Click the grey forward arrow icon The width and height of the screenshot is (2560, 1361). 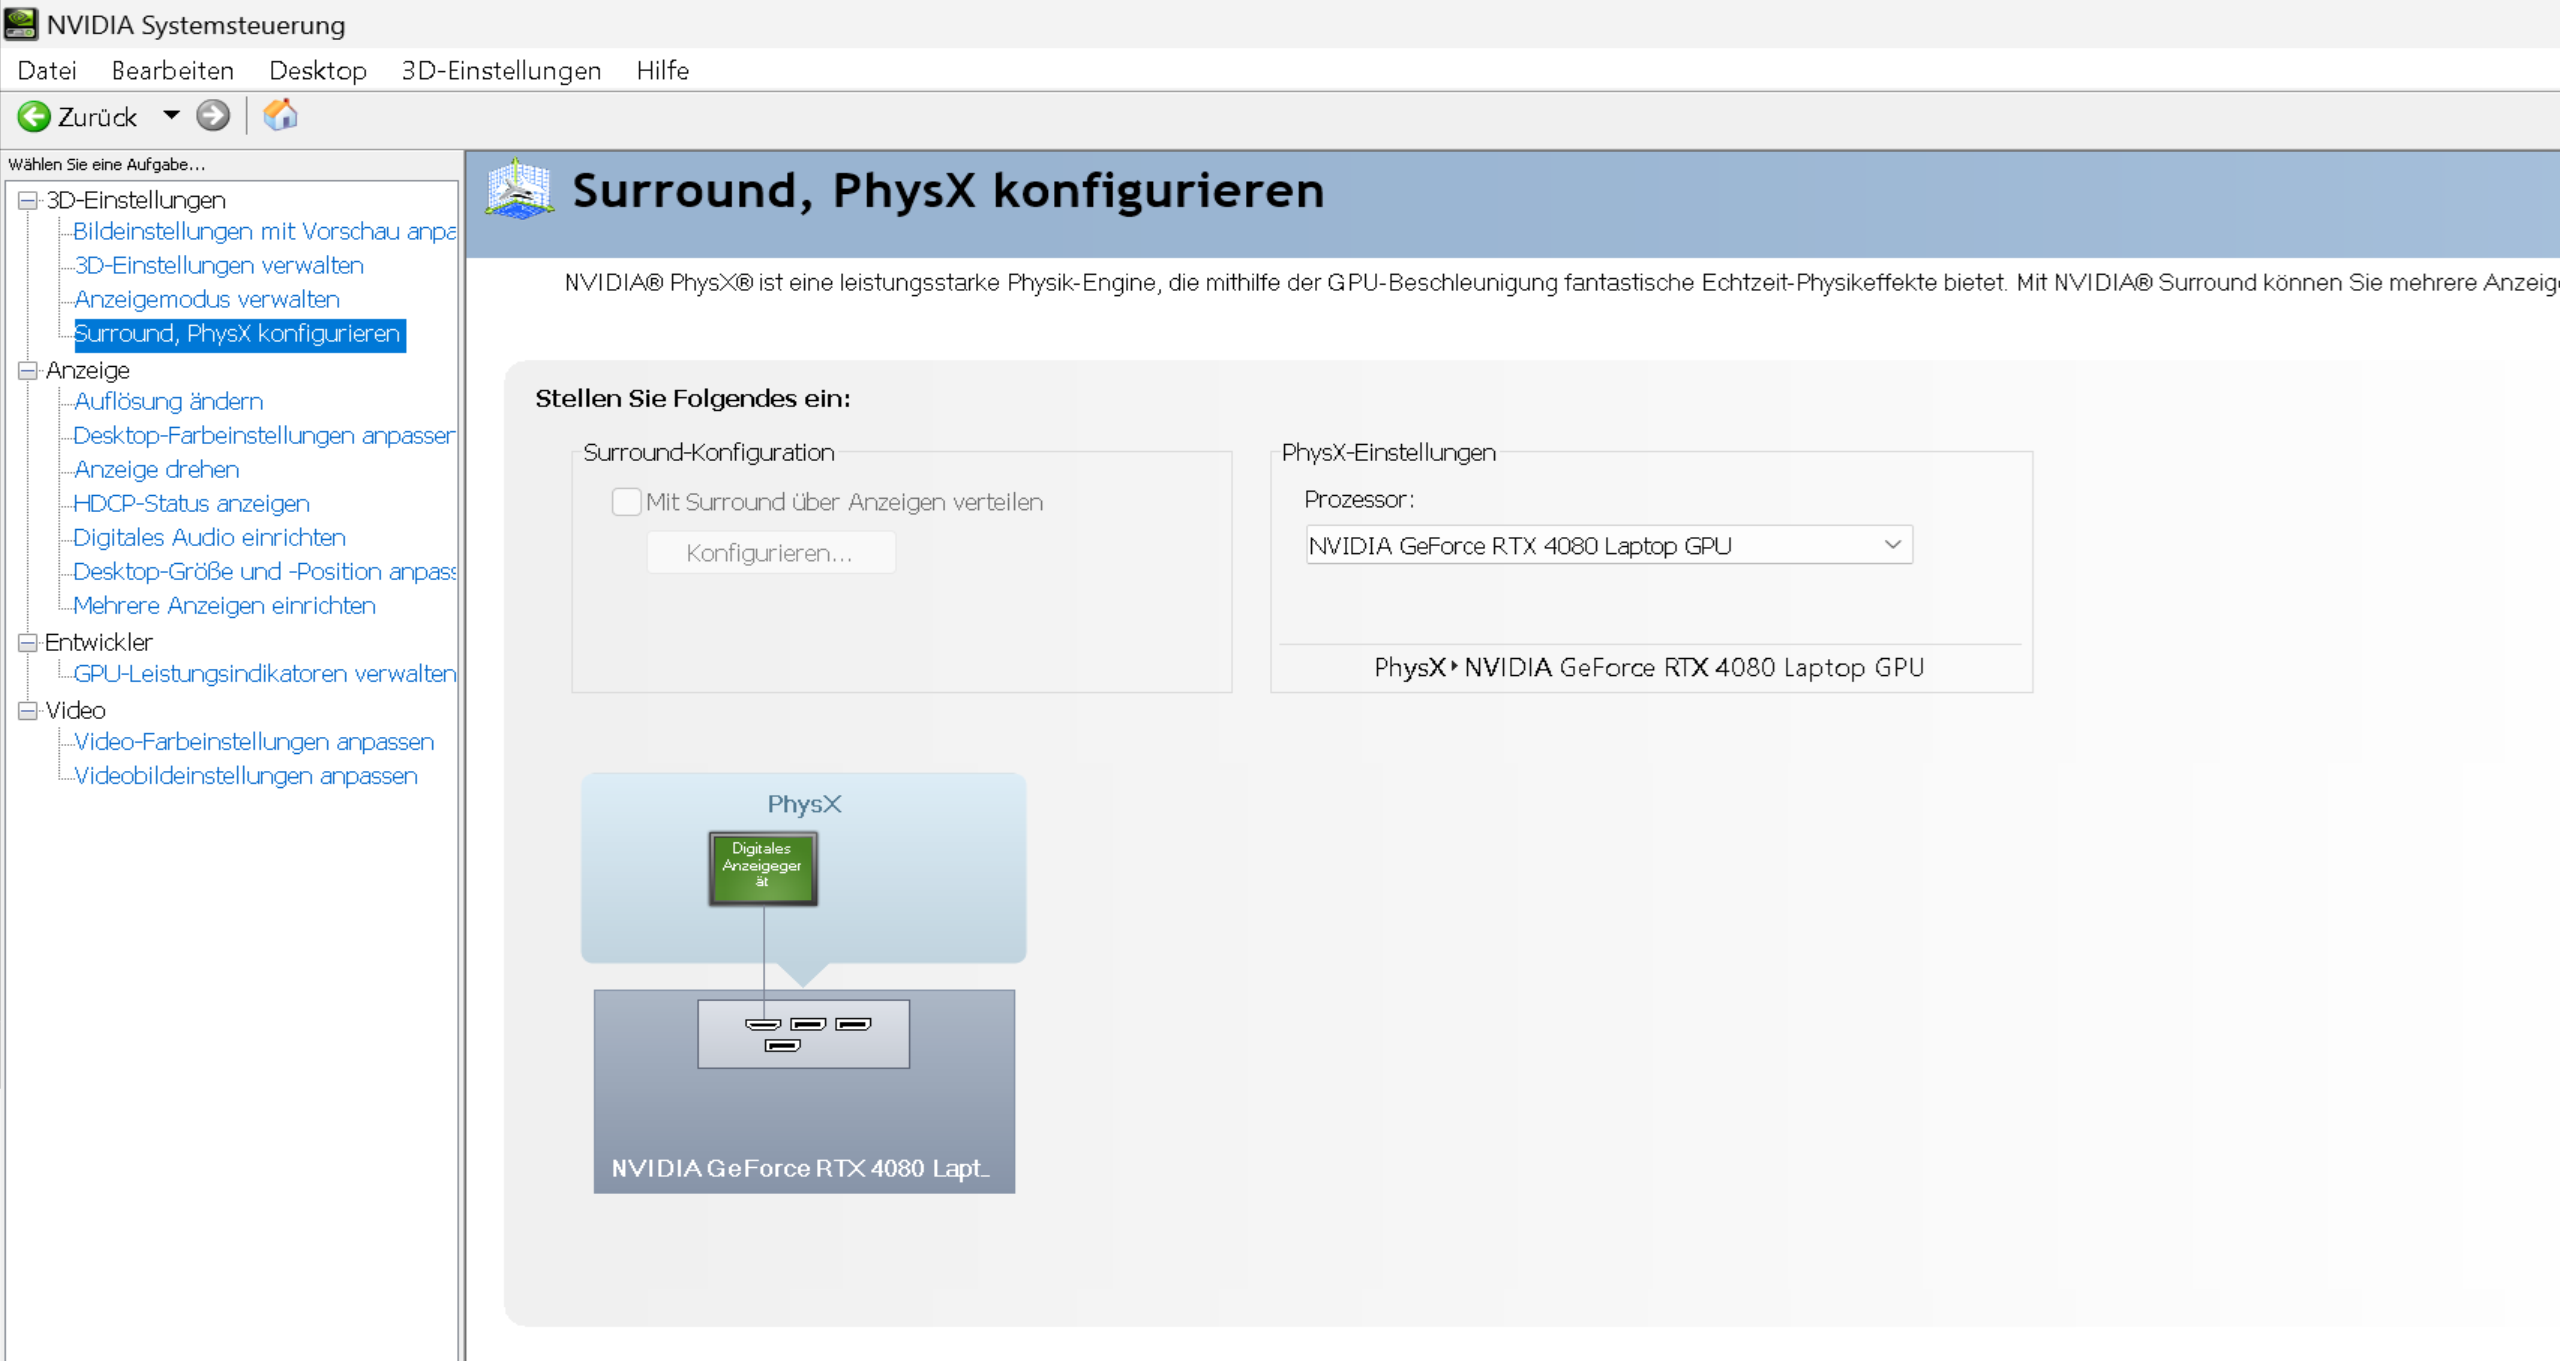[x=212, y=116]
